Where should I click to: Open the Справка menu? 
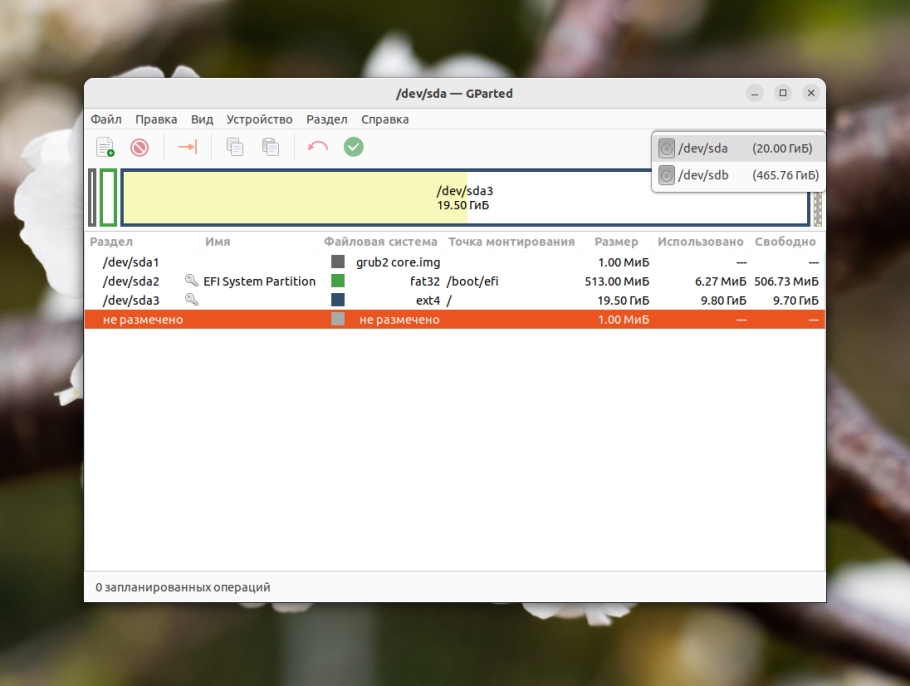[x=385, y=119]
